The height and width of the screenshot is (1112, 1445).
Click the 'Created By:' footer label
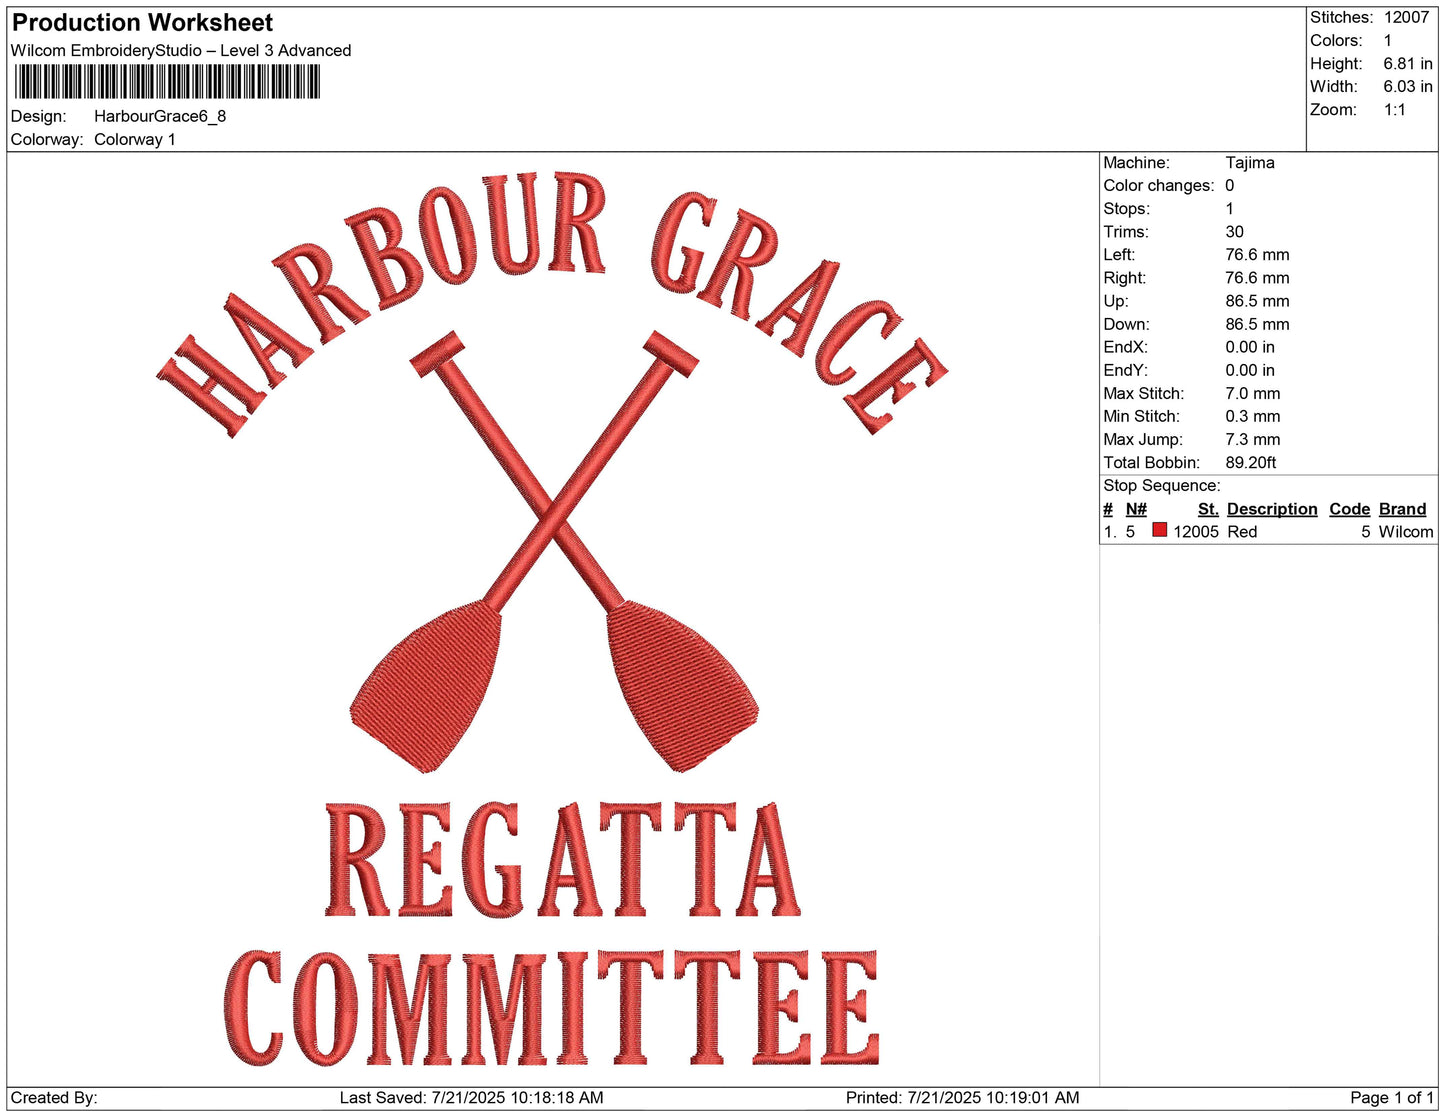[54, 1097]
